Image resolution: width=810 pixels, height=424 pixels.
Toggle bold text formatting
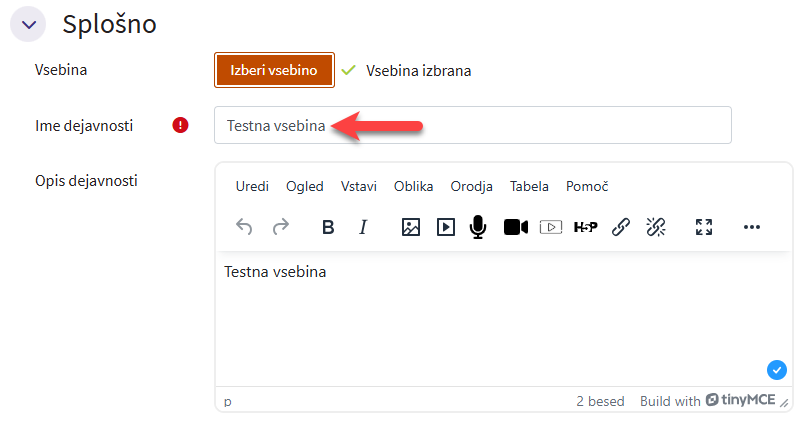click(x=328, y=227)
